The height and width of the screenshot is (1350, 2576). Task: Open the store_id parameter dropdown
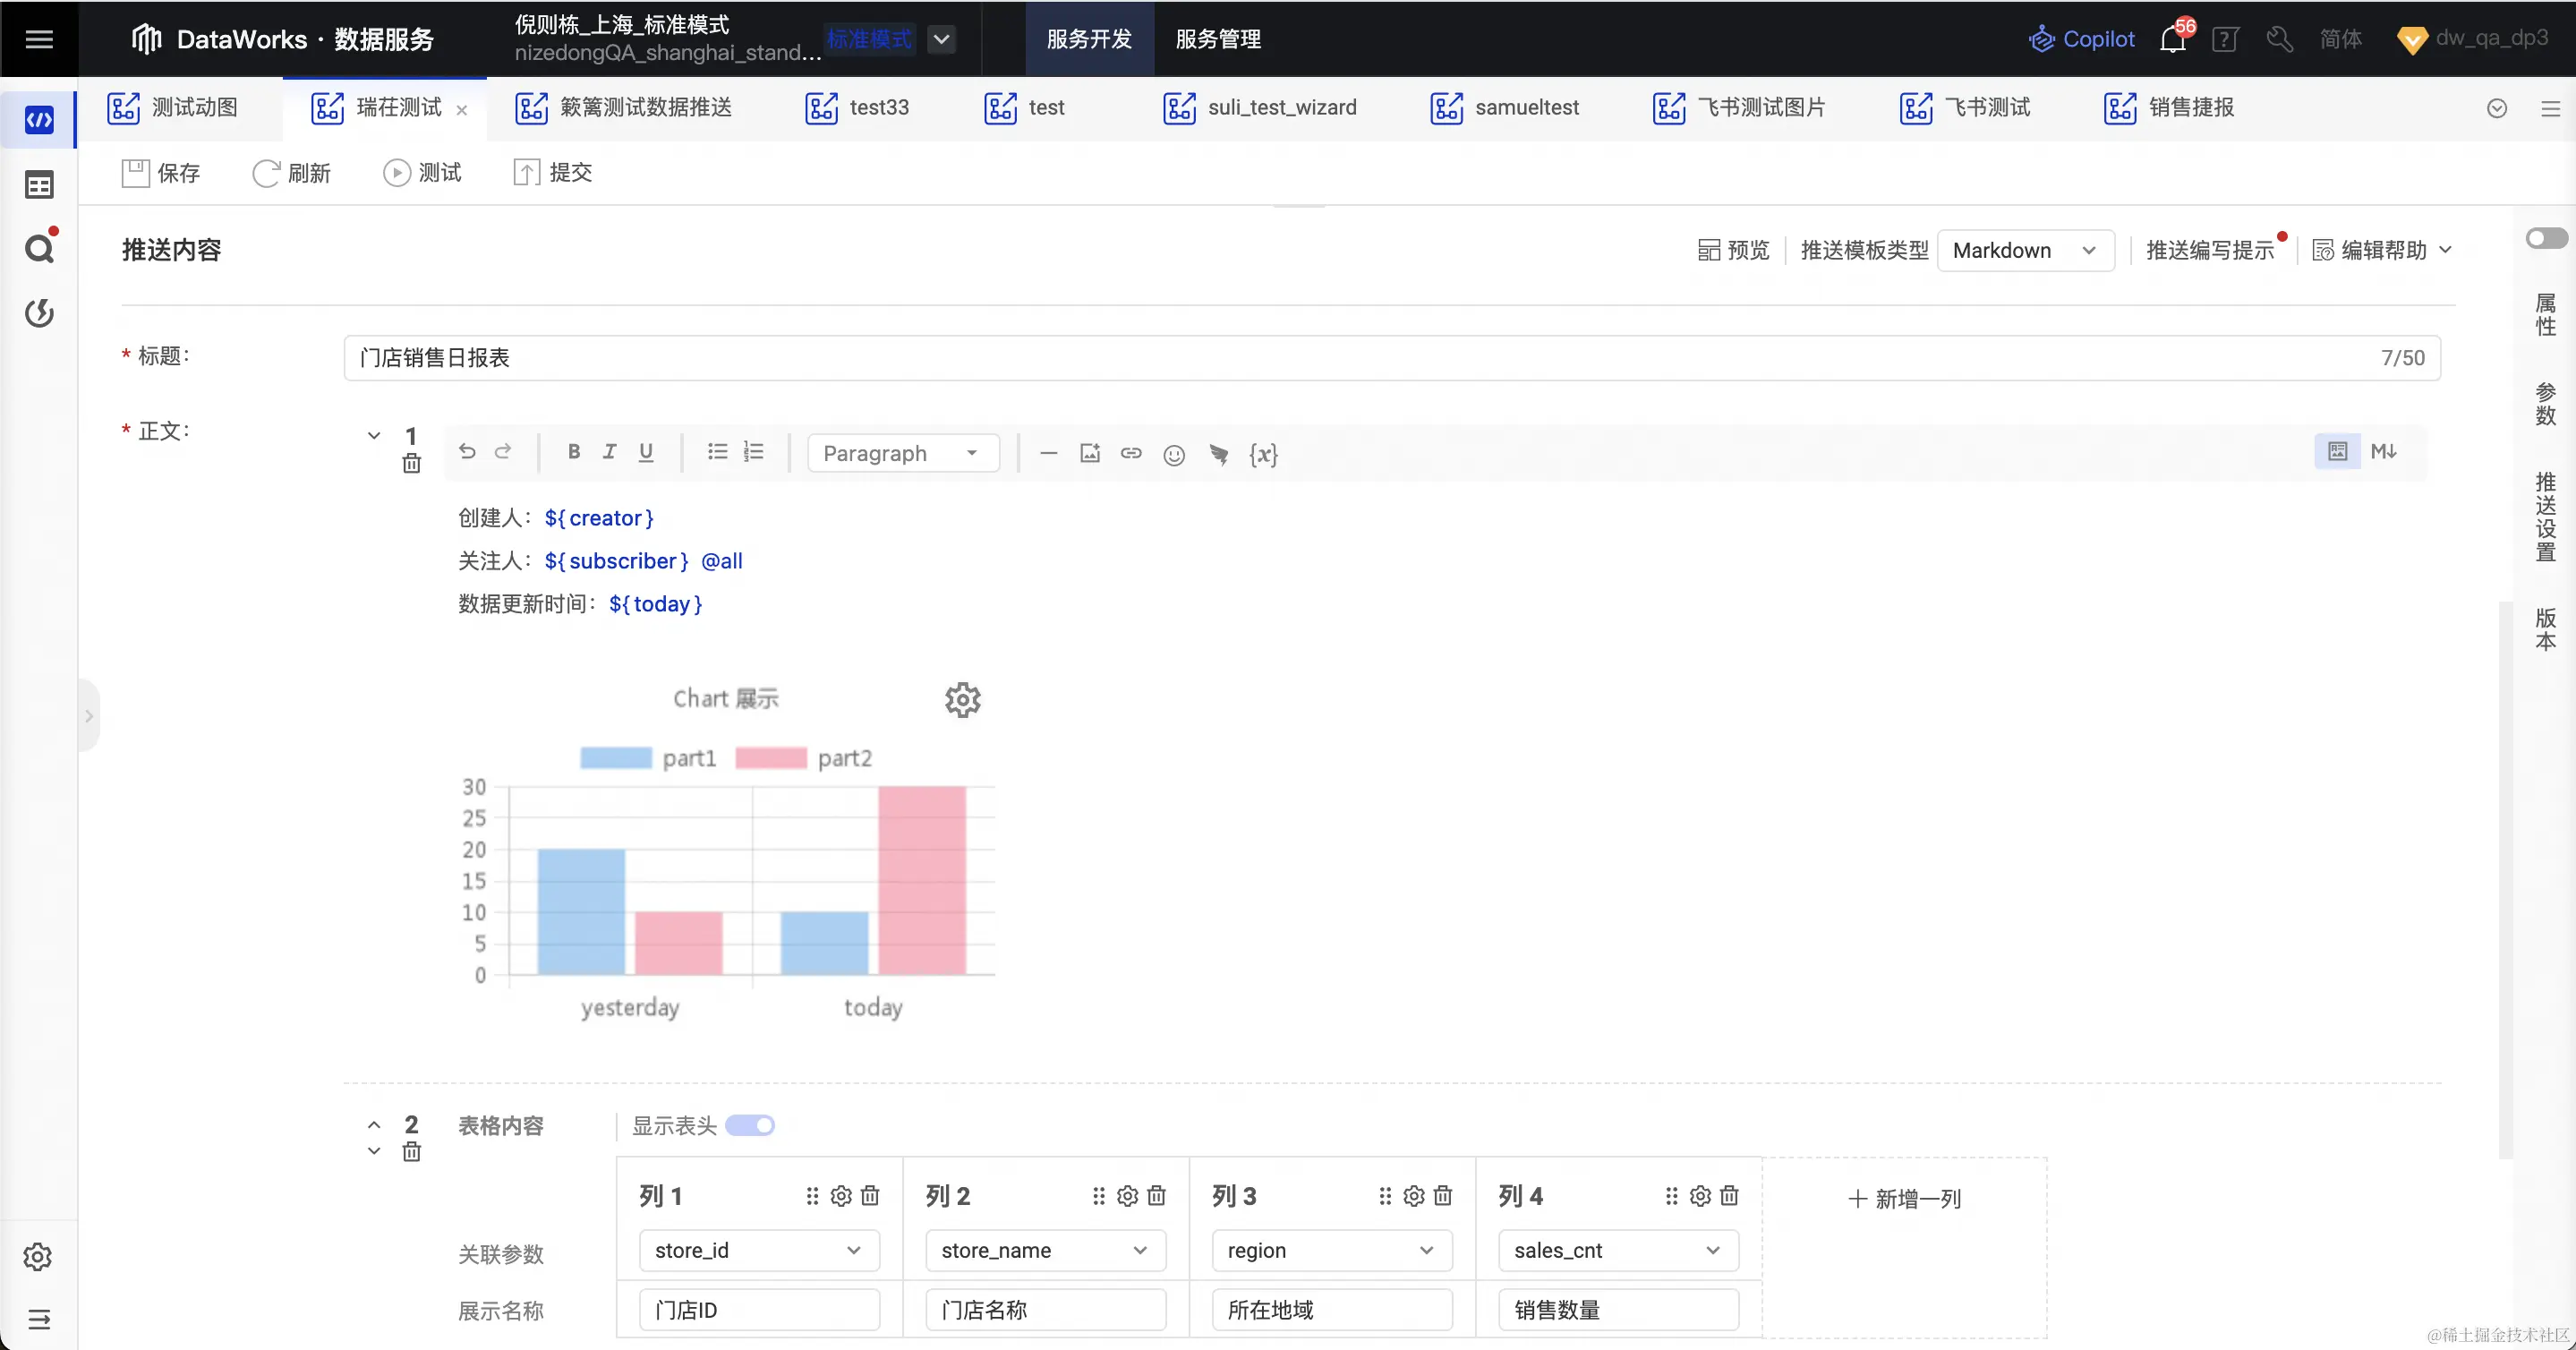(x=758, y=1250)
